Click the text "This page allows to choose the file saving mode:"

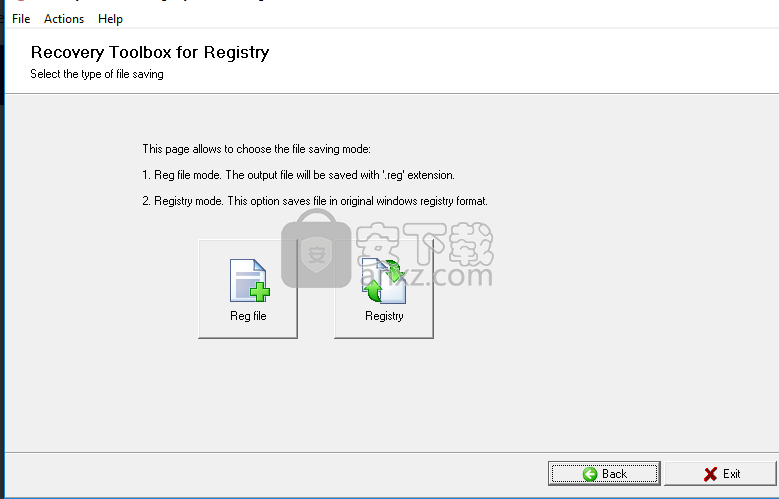tap(256, 149)
